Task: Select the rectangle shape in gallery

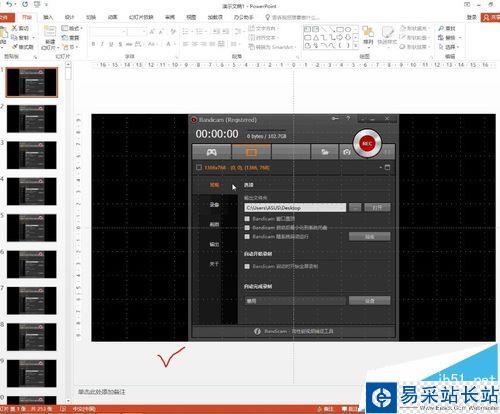Action: click(x=340, y=29)
